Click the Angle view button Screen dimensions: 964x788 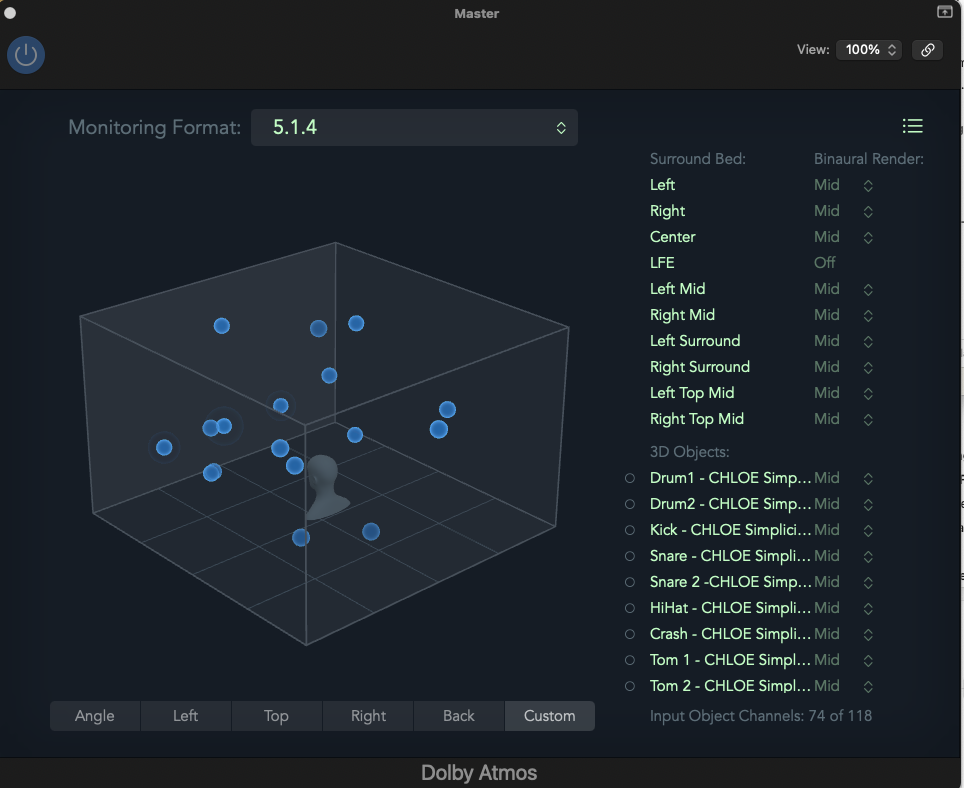[x=94, y=715]
